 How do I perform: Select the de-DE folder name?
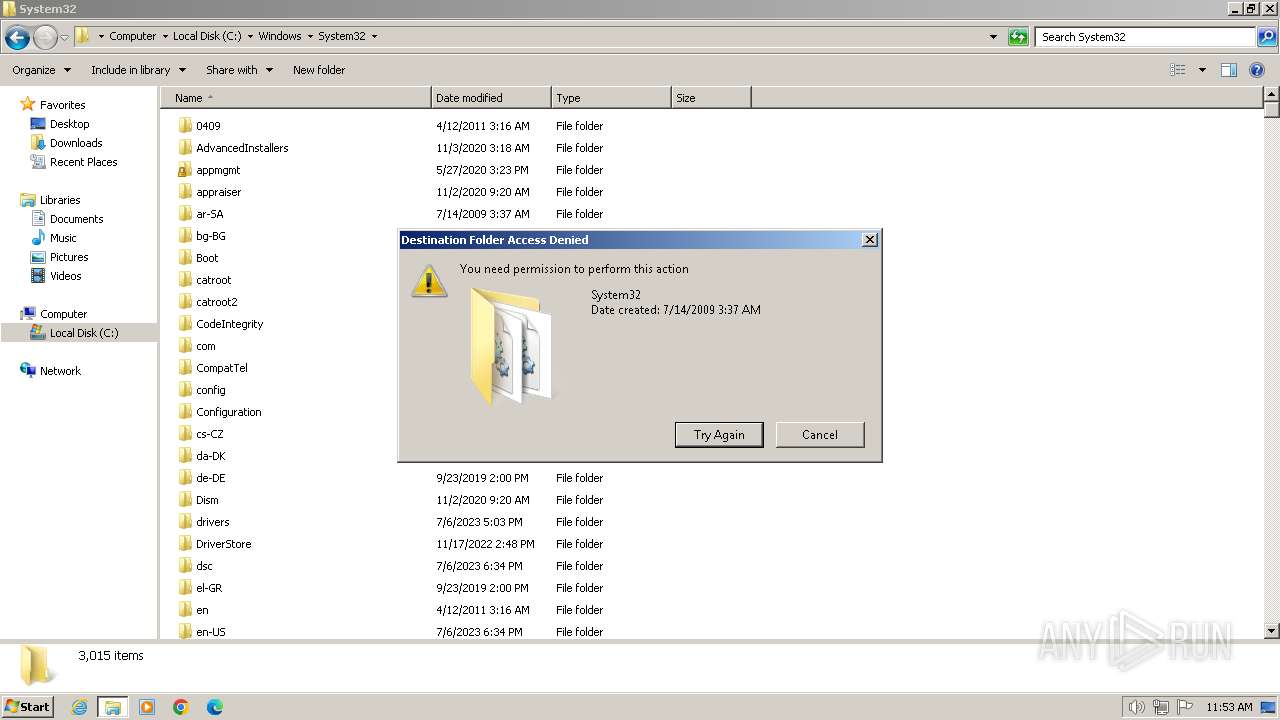[x=210, y=478]
